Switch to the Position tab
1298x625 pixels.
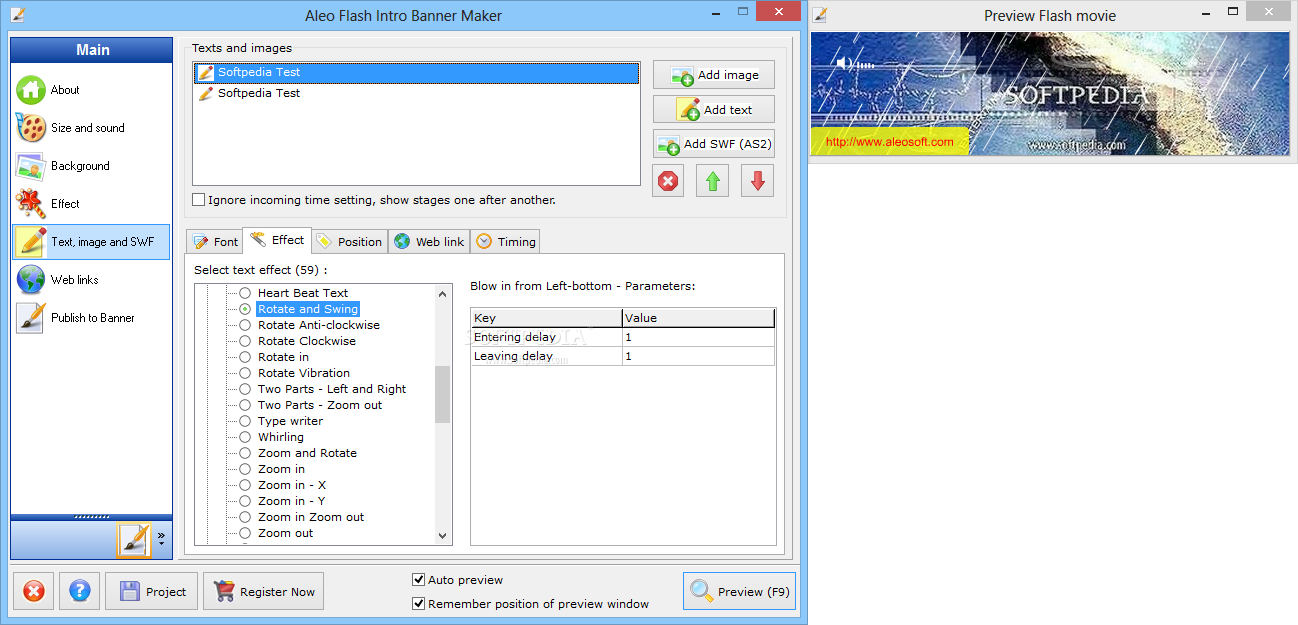349,242
